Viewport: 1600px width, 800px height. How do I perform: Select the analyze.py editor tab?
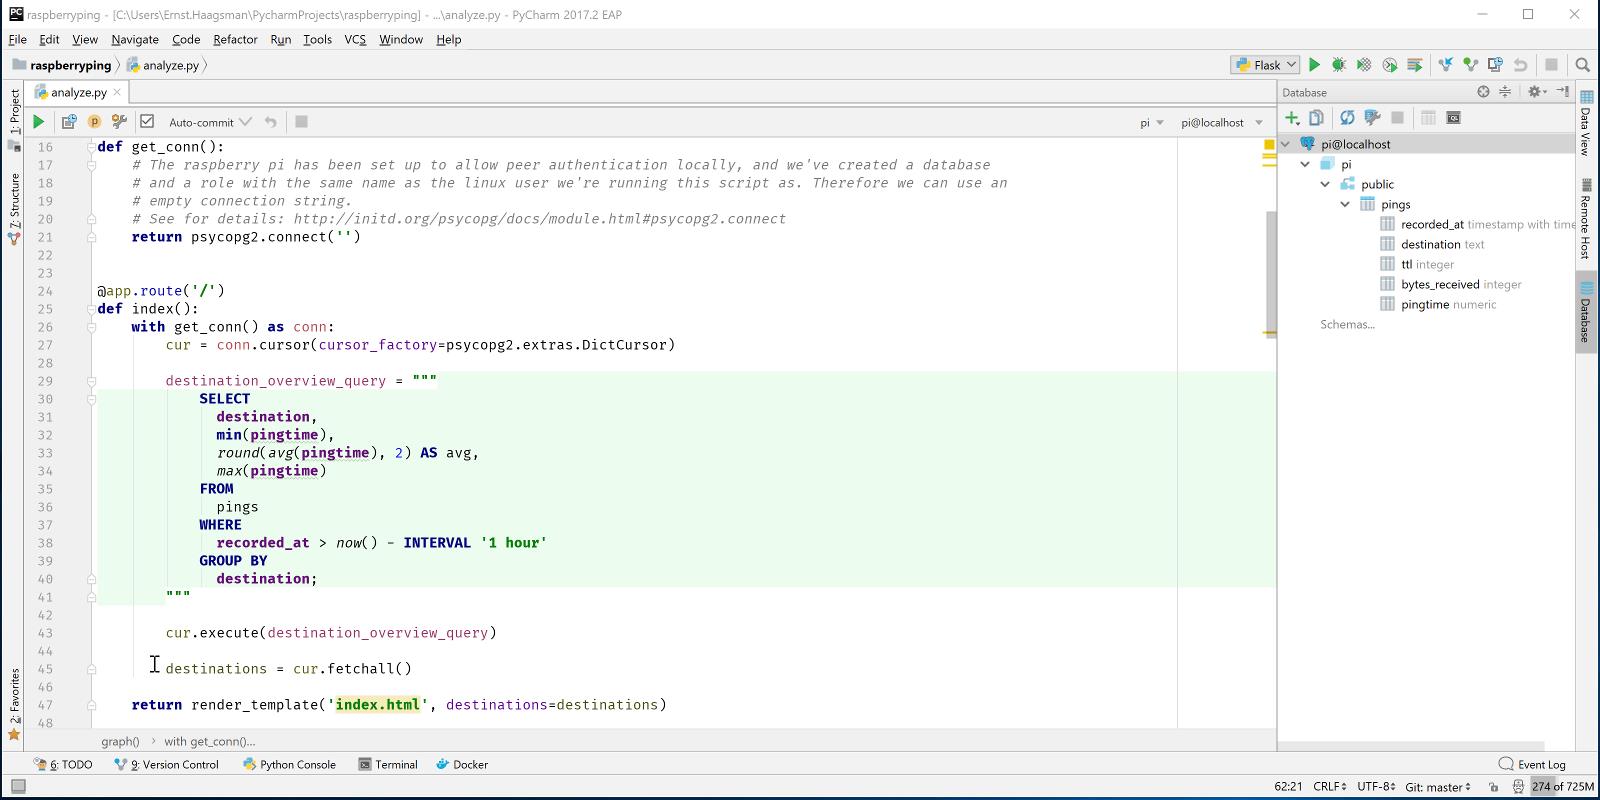pos(78,92)
